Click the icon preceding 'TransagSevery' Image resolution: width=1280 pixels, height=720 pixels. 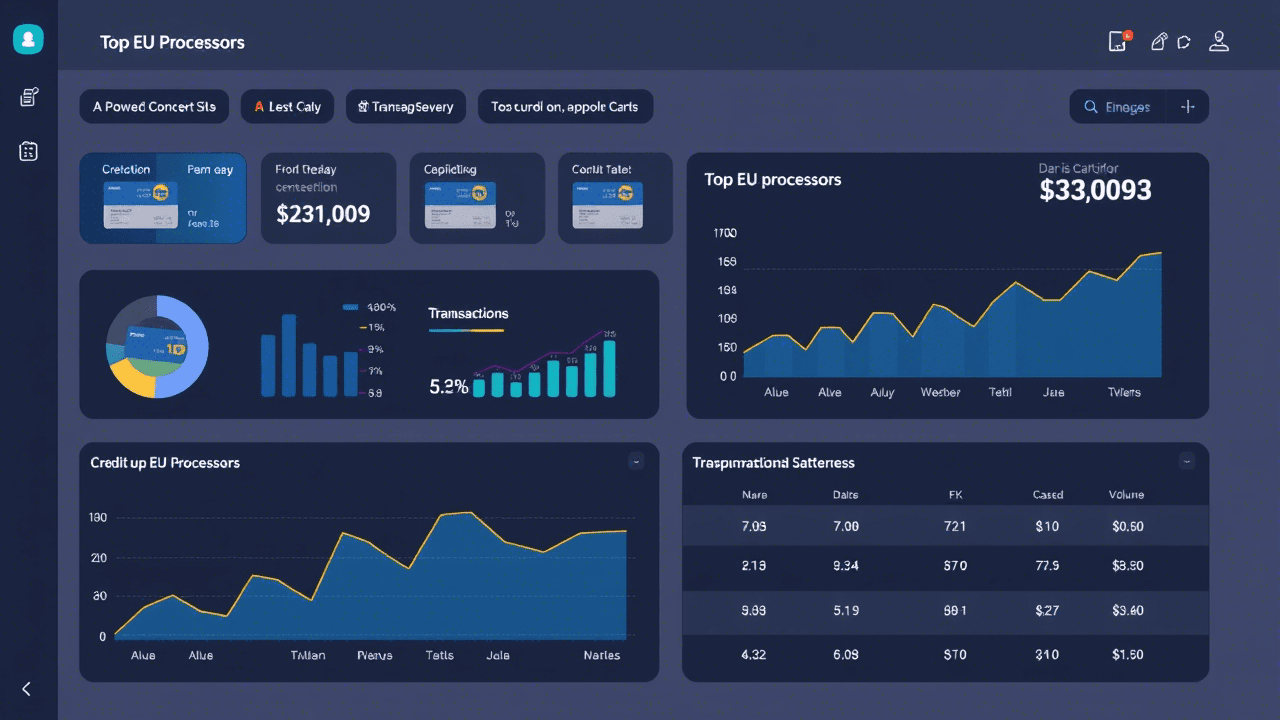363,106
